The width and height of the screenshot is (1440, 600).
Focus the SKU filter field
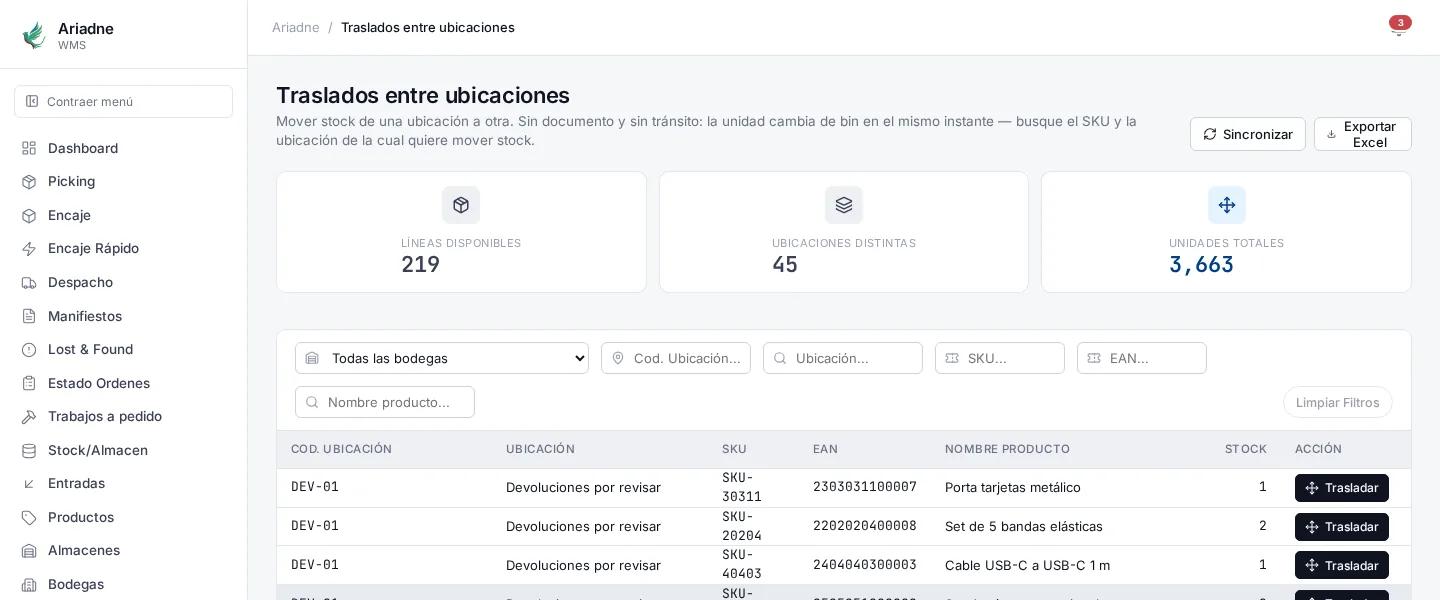tap(1000, 358)
